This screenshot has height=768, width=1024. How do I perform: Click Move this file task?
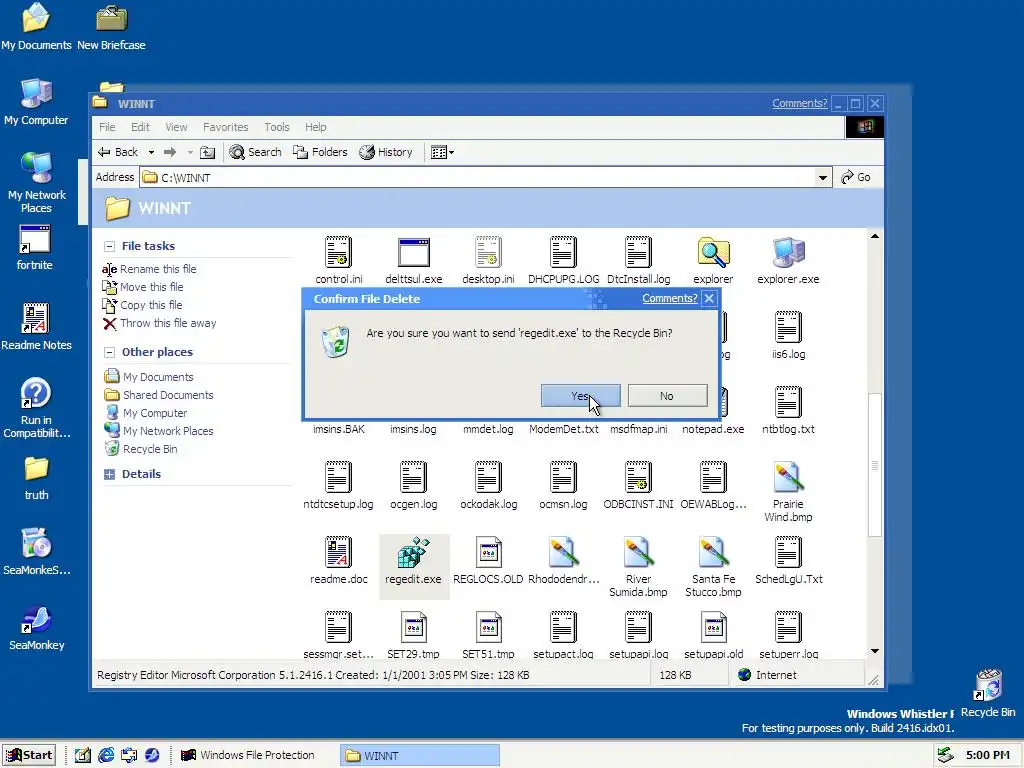(143, 287)
